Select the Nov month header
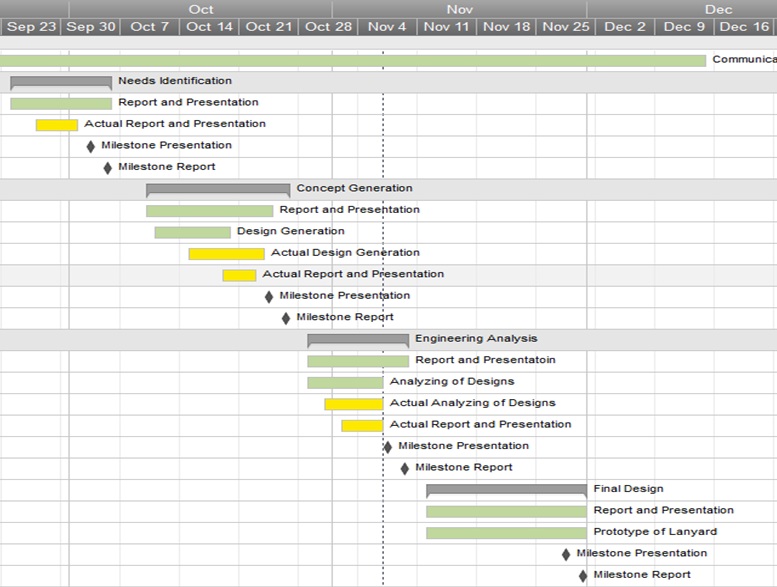The width and height of the screenshot is (777, 587). pos(460,9)
